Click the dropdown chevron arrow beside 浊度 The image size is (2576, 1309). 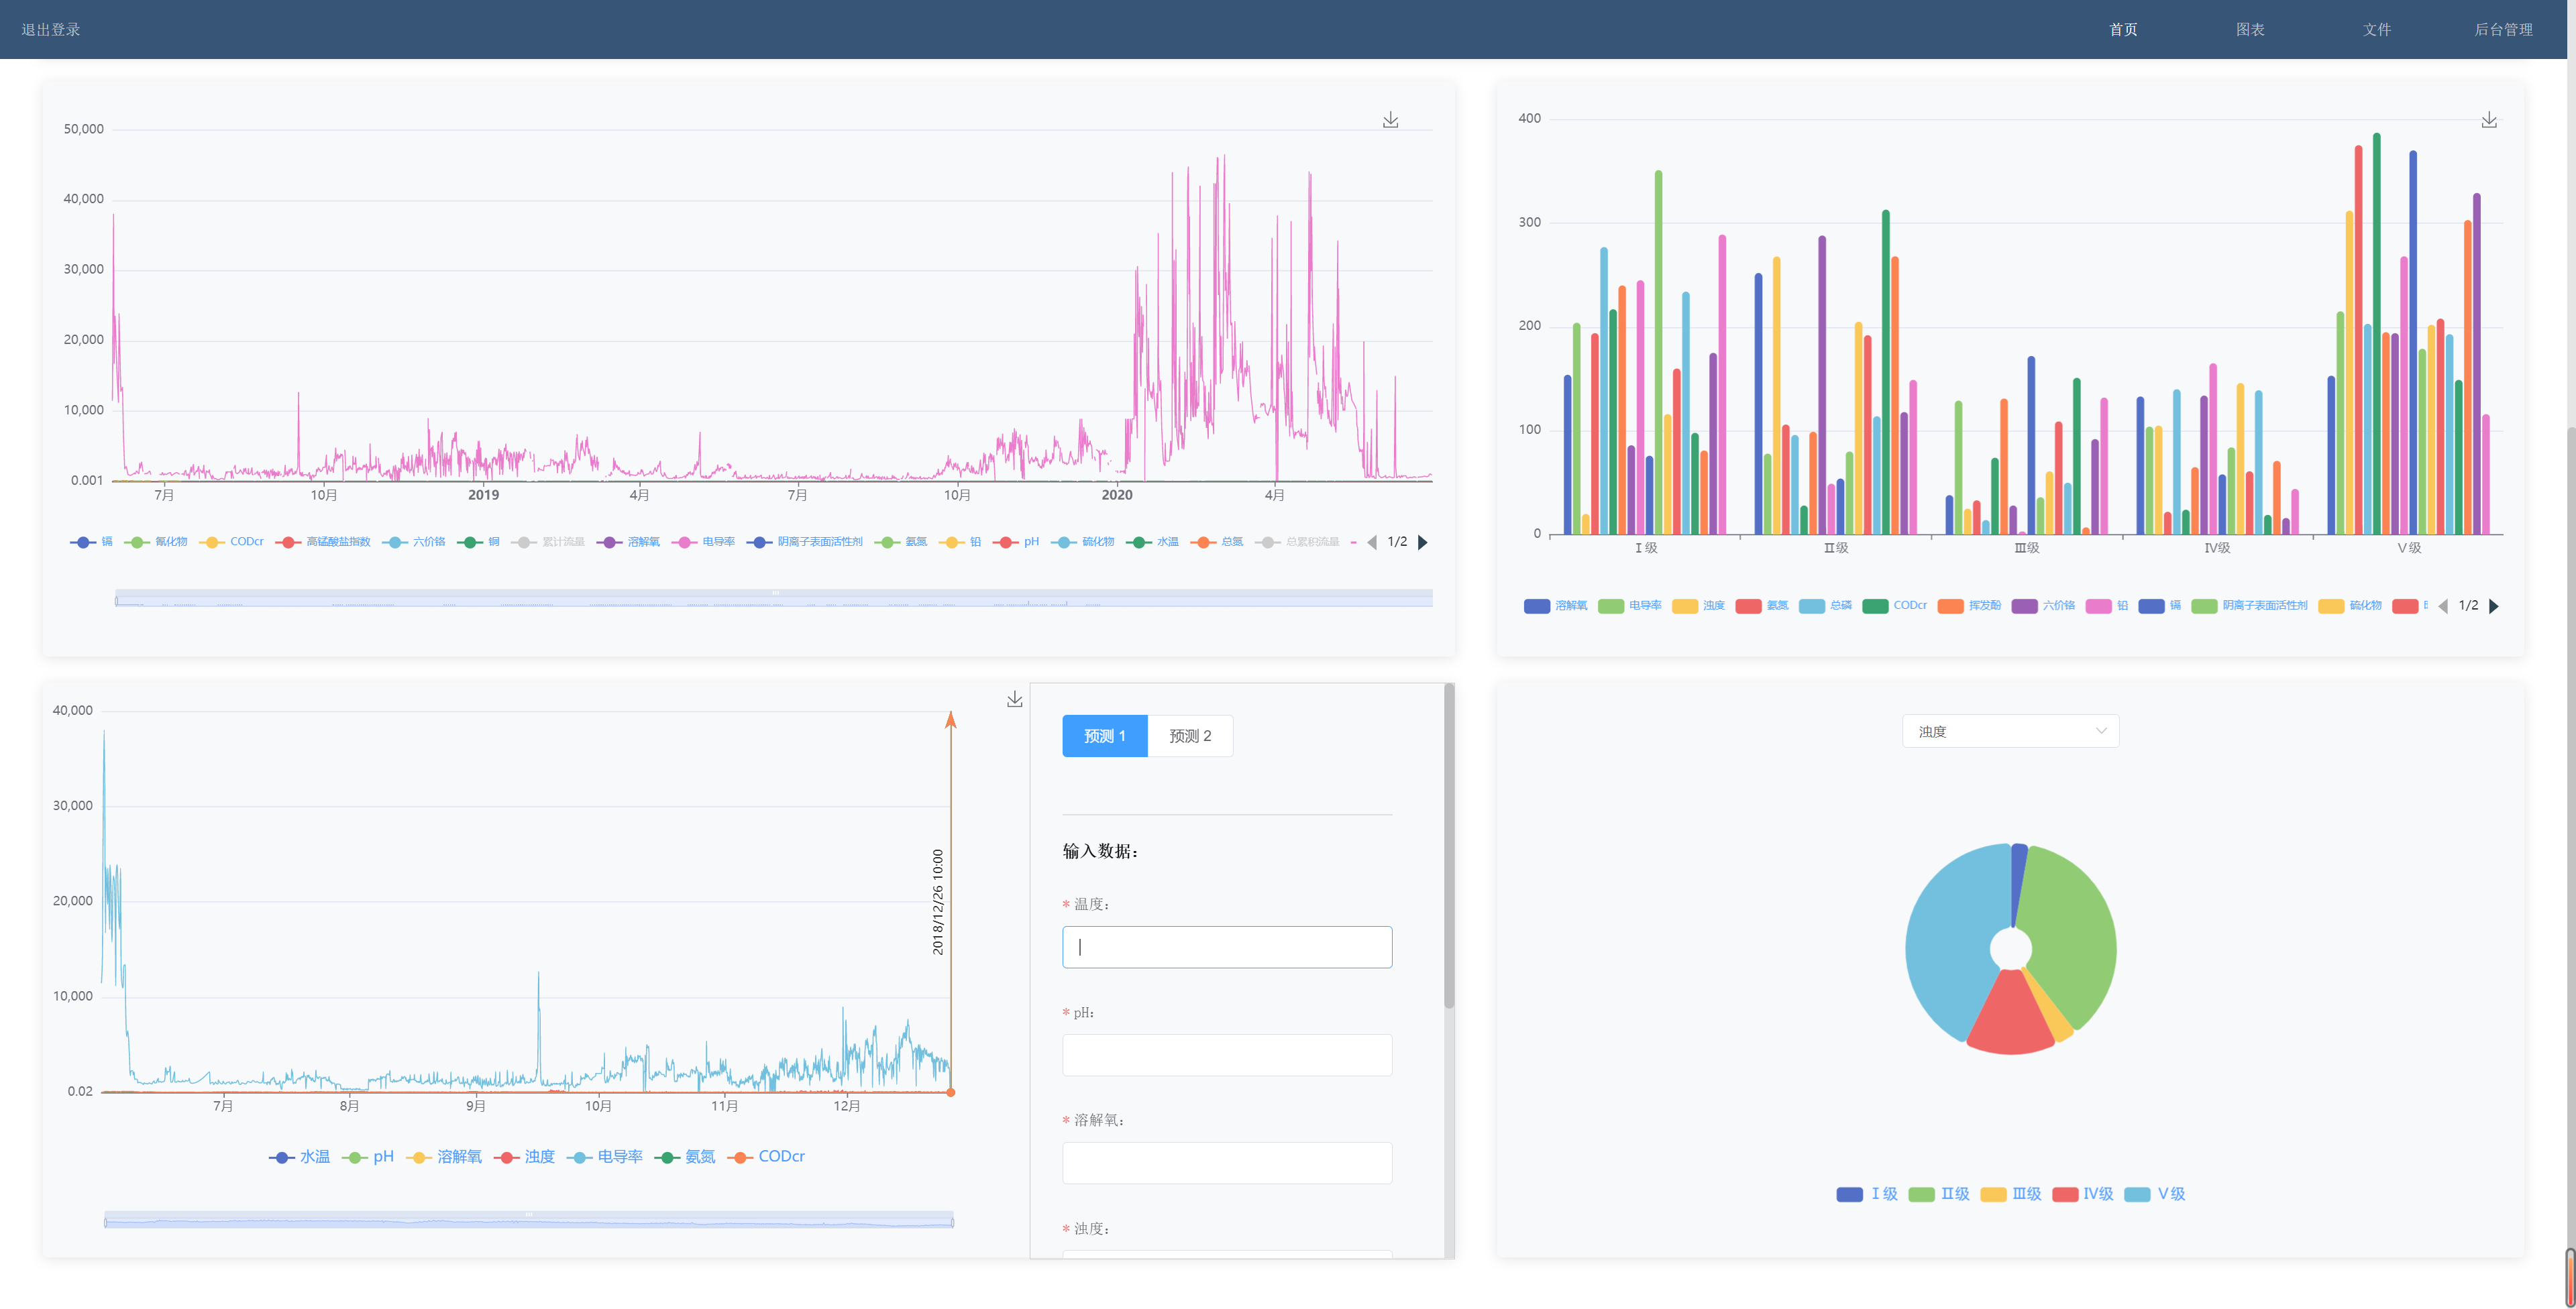[2100, 731]
